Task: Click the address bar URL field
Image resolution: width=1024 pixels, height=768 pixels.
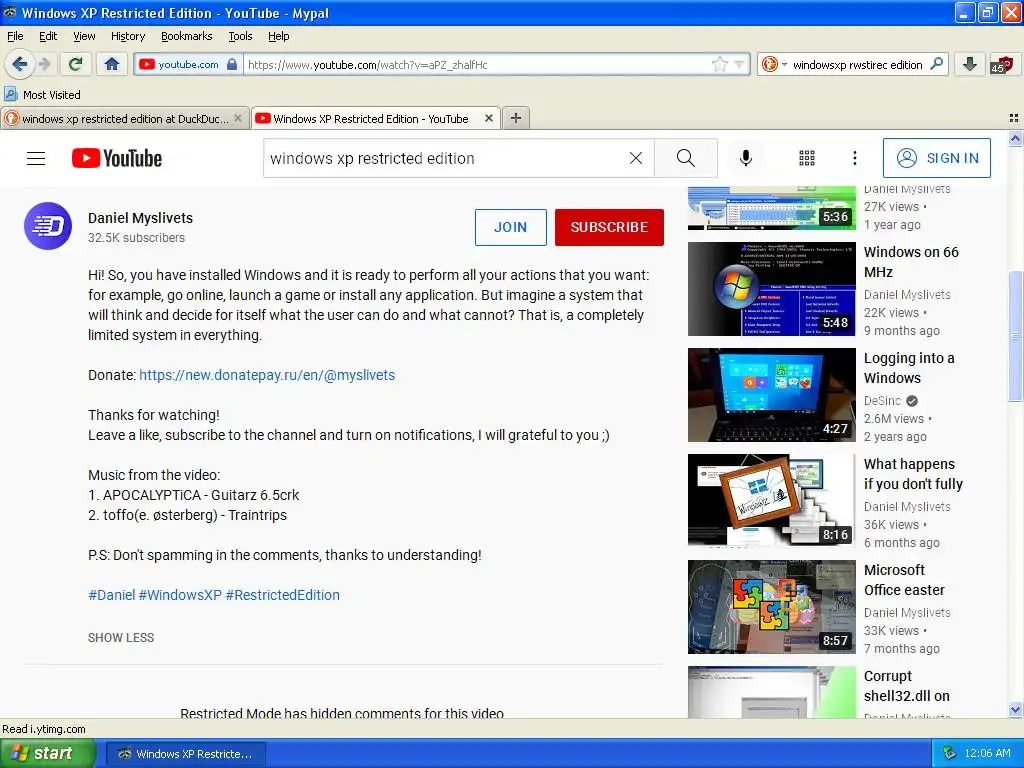Action: coord(477,65)
